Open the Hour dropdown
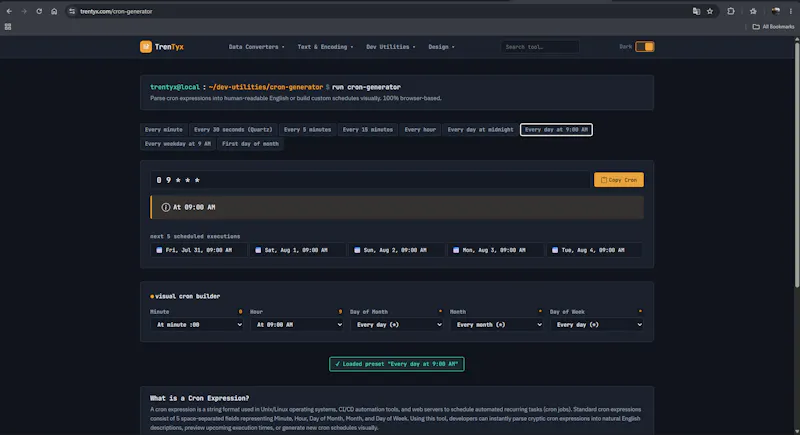The image size is (800, 435). [x=297, y=324]
